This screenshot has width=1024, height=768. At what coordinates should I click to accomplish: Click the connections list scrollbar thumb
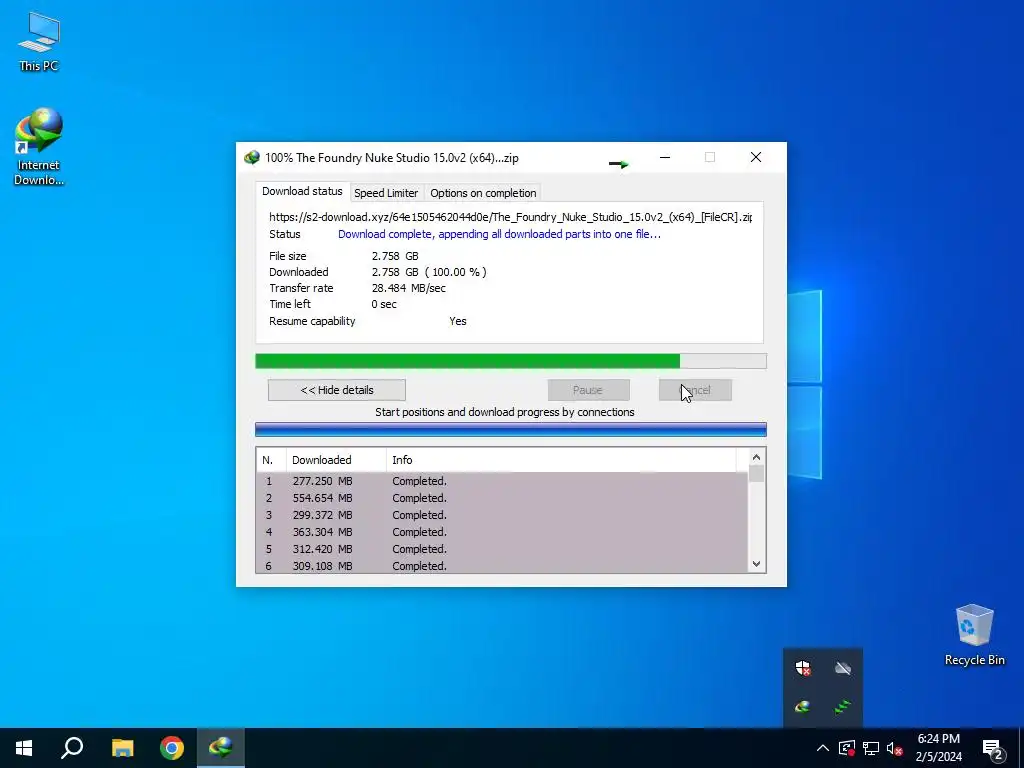(x=756, y=473)
